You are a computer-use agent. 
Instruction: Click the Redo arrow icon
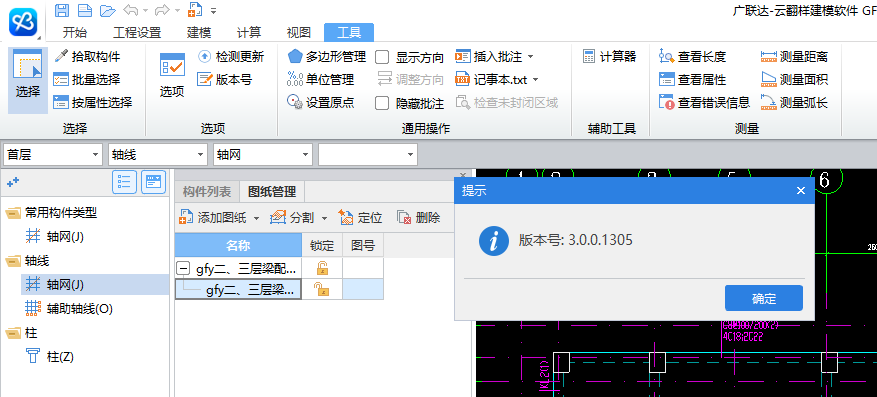[x=162, y=10]
